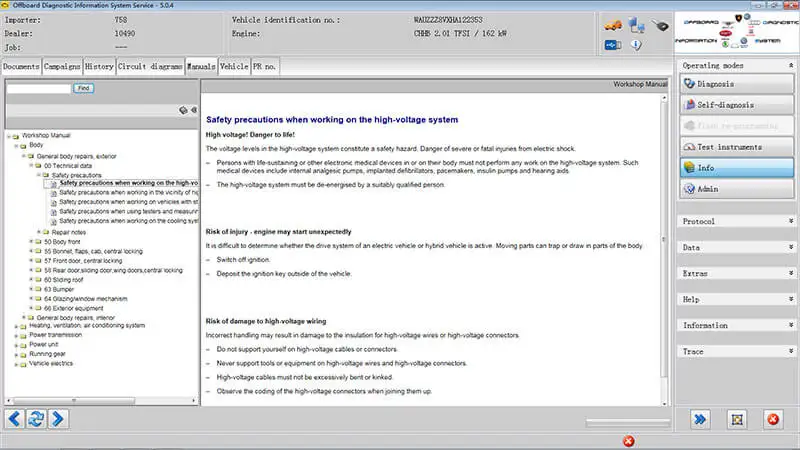Image resolution: width=800 pixels, height=450 pixels.
Task: Click the round info icon in header
Action: point(636,45)
